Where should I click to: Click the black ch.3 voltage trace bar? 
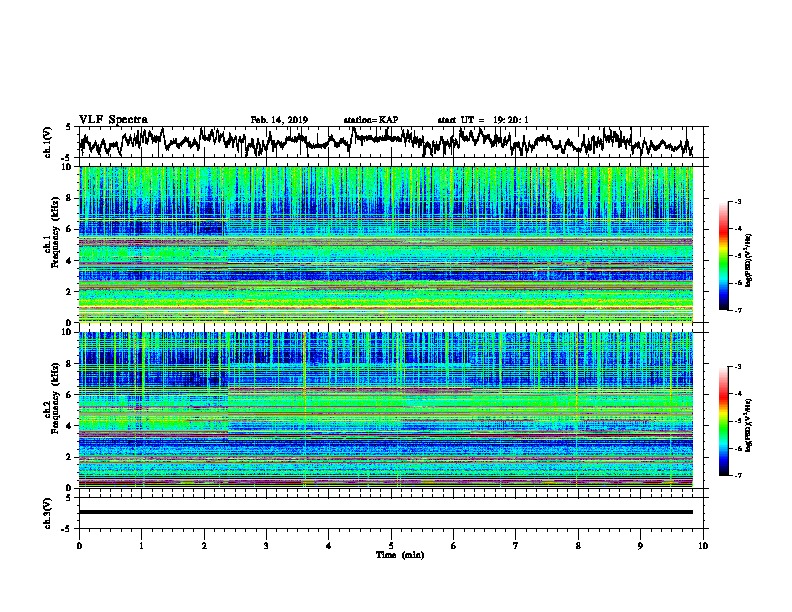tap(386, 512)
